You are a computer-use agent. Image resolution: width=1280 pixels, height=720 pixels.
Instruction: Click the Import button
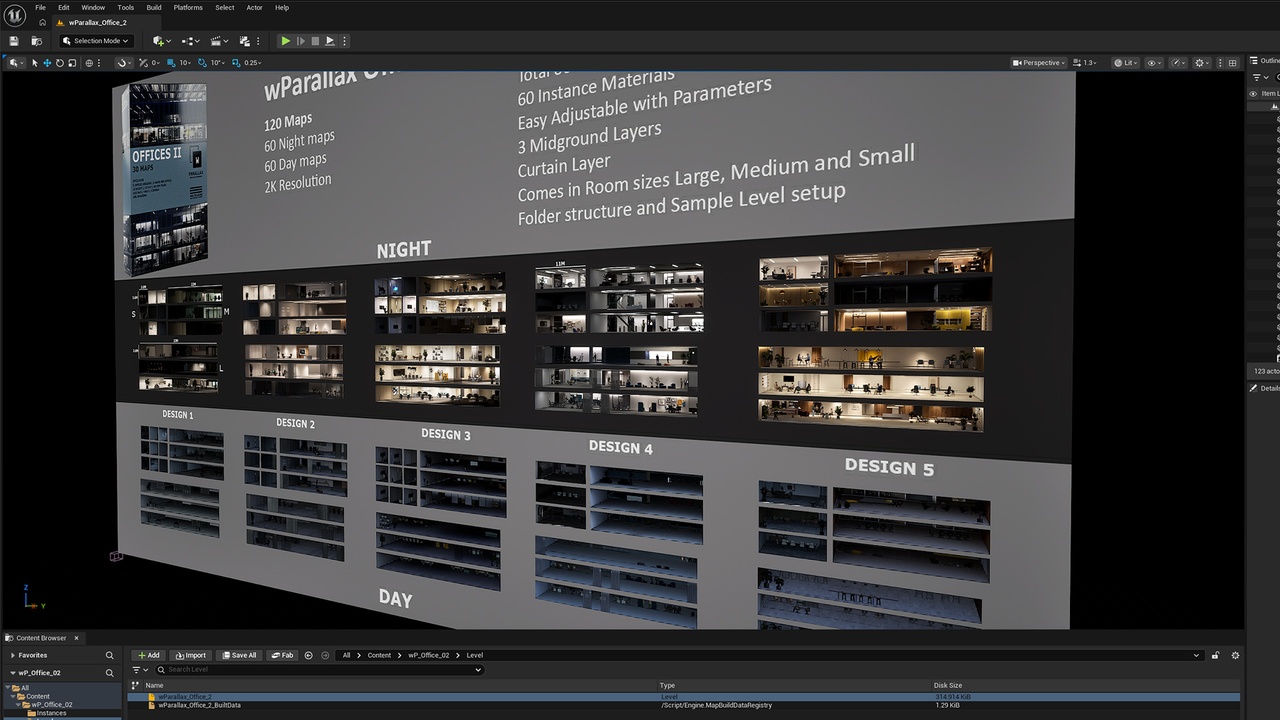click(190, 655)
